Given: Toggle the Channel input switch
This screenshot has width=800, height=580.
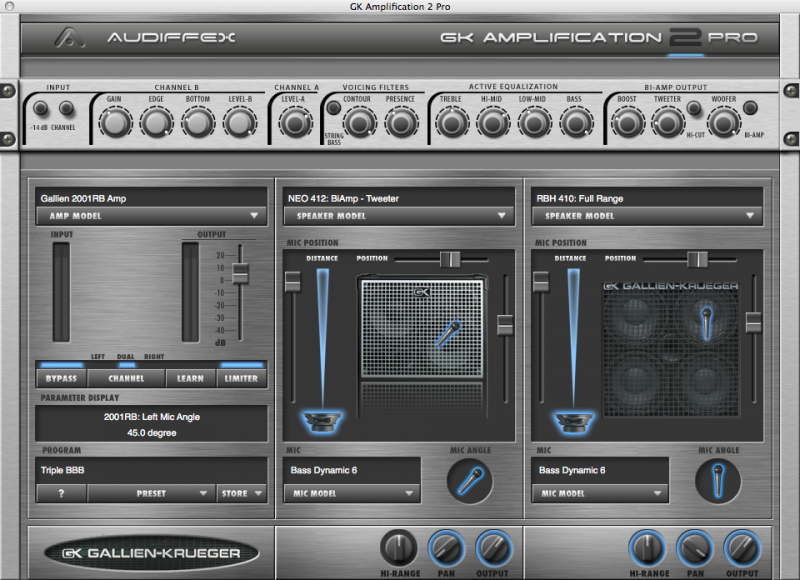Looking at the screenshot, I should (66, 108).
